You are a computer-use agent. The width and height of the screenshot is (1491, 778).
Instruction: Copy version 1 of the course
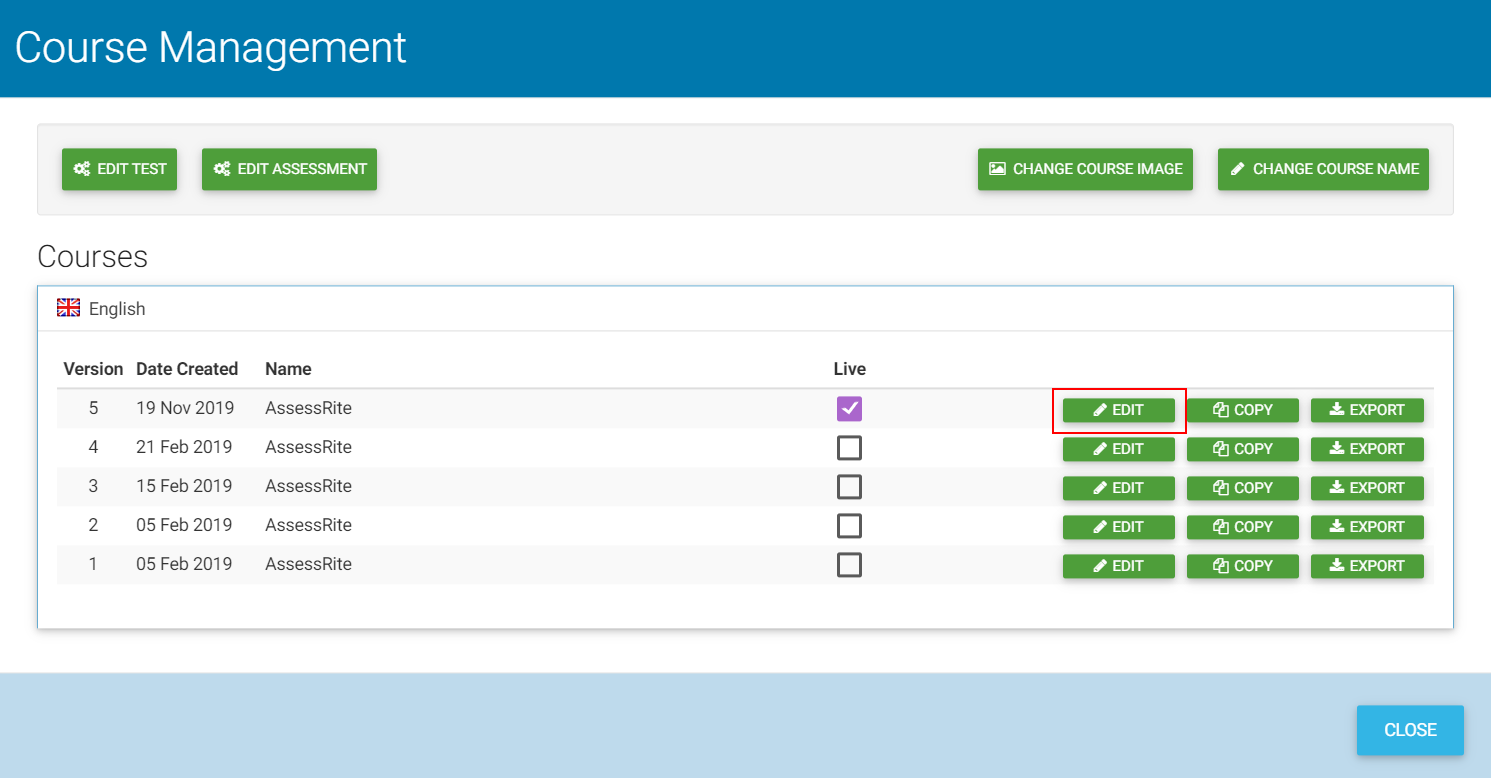pyautogui.click(x=1242, y=566)
